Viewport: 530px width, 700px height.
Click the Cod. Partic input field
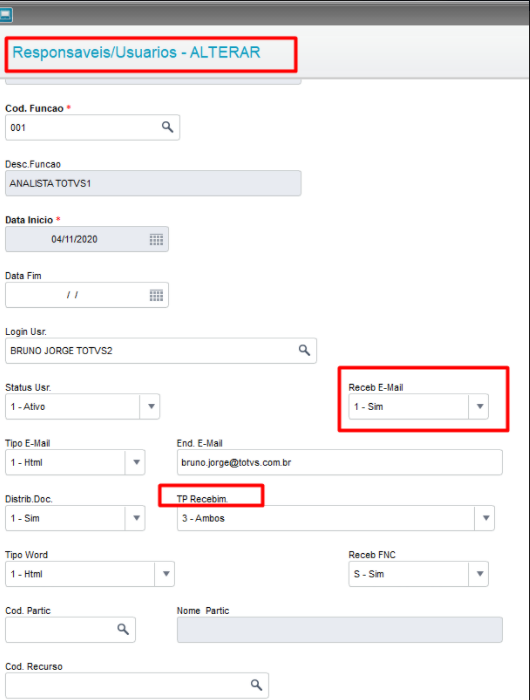click(x=70, y=630)
